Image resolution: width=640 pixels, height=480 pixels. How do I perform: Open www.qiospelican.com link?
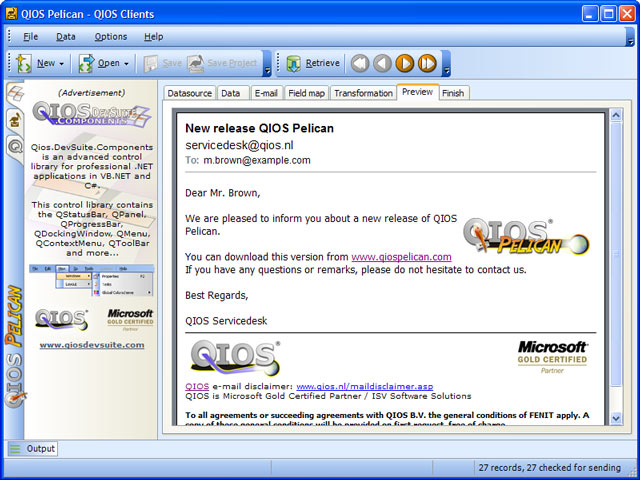coord(401,257)
